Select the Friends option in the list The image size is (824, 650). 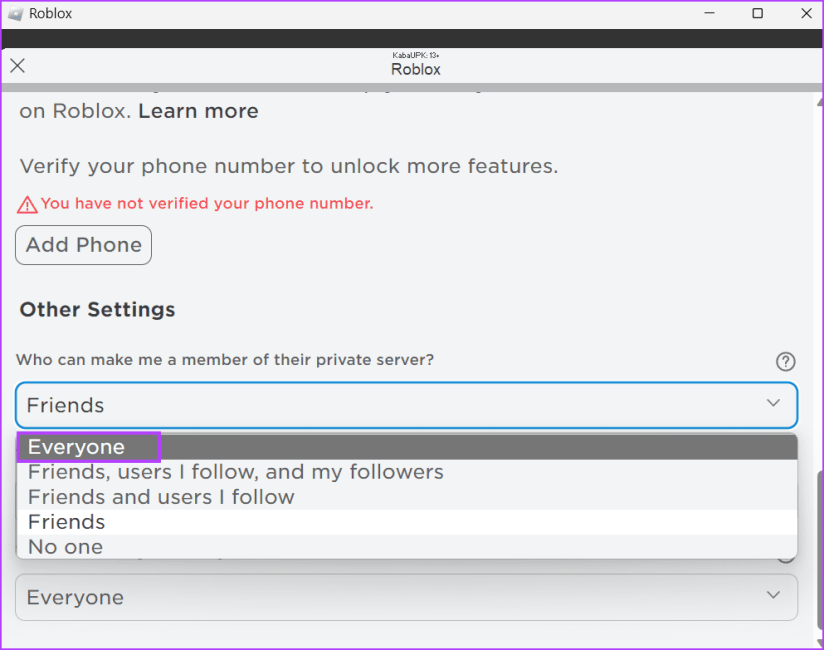[x=66, y=522]
